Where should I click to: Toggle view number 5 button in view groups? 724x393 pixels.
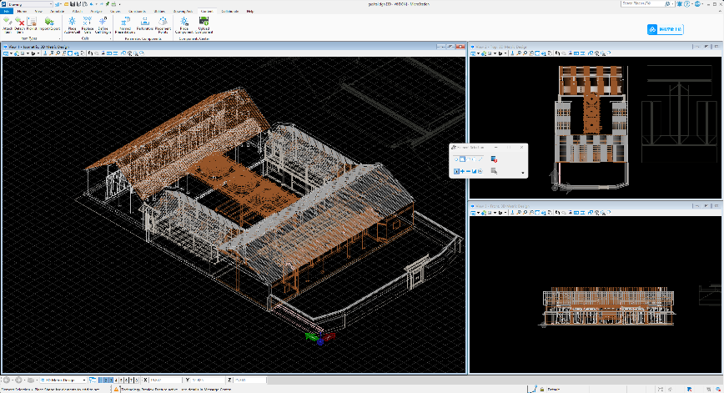(x=121, y=380)
